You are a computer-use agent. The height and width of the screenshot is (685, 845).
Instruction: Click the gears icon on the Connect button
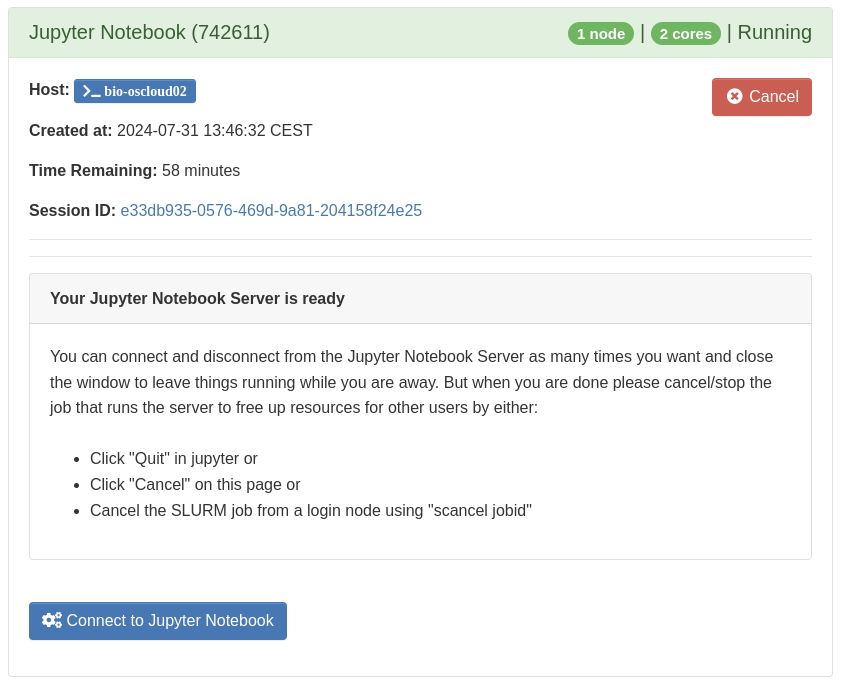click(x=52, y=620)
